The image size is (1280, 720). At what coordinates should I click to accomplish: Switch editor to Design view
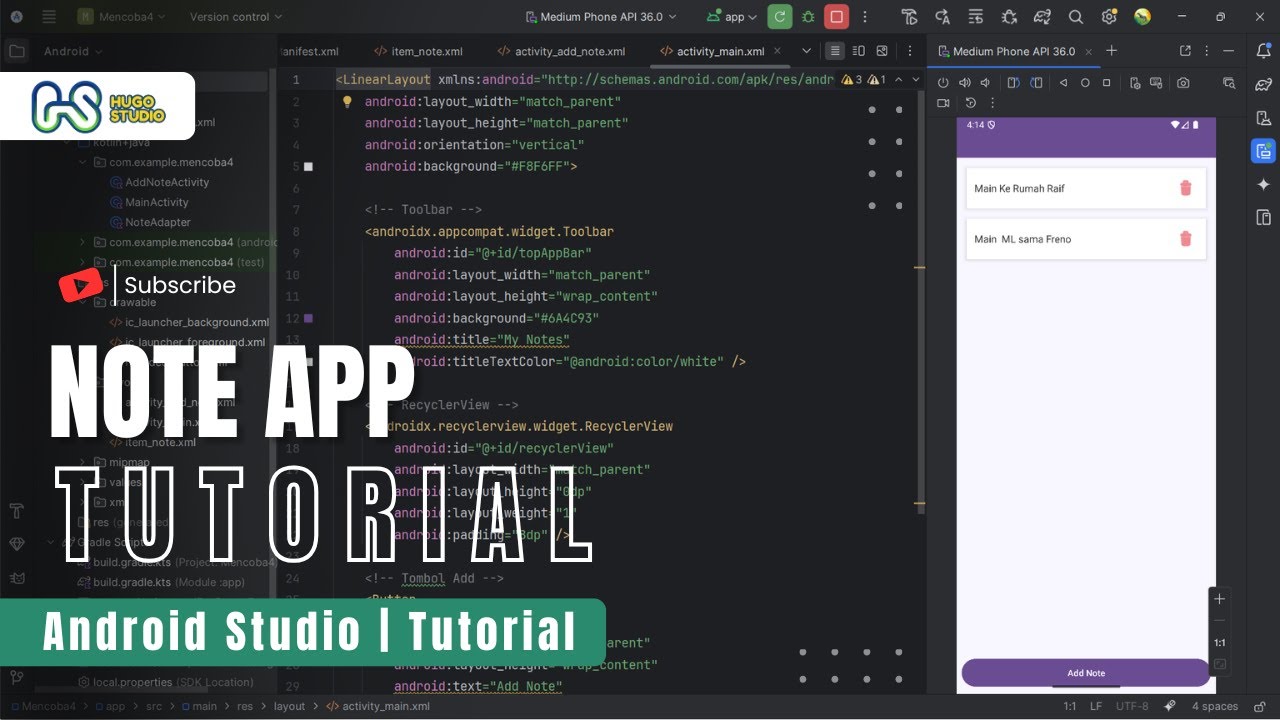(x=882, y=51)
